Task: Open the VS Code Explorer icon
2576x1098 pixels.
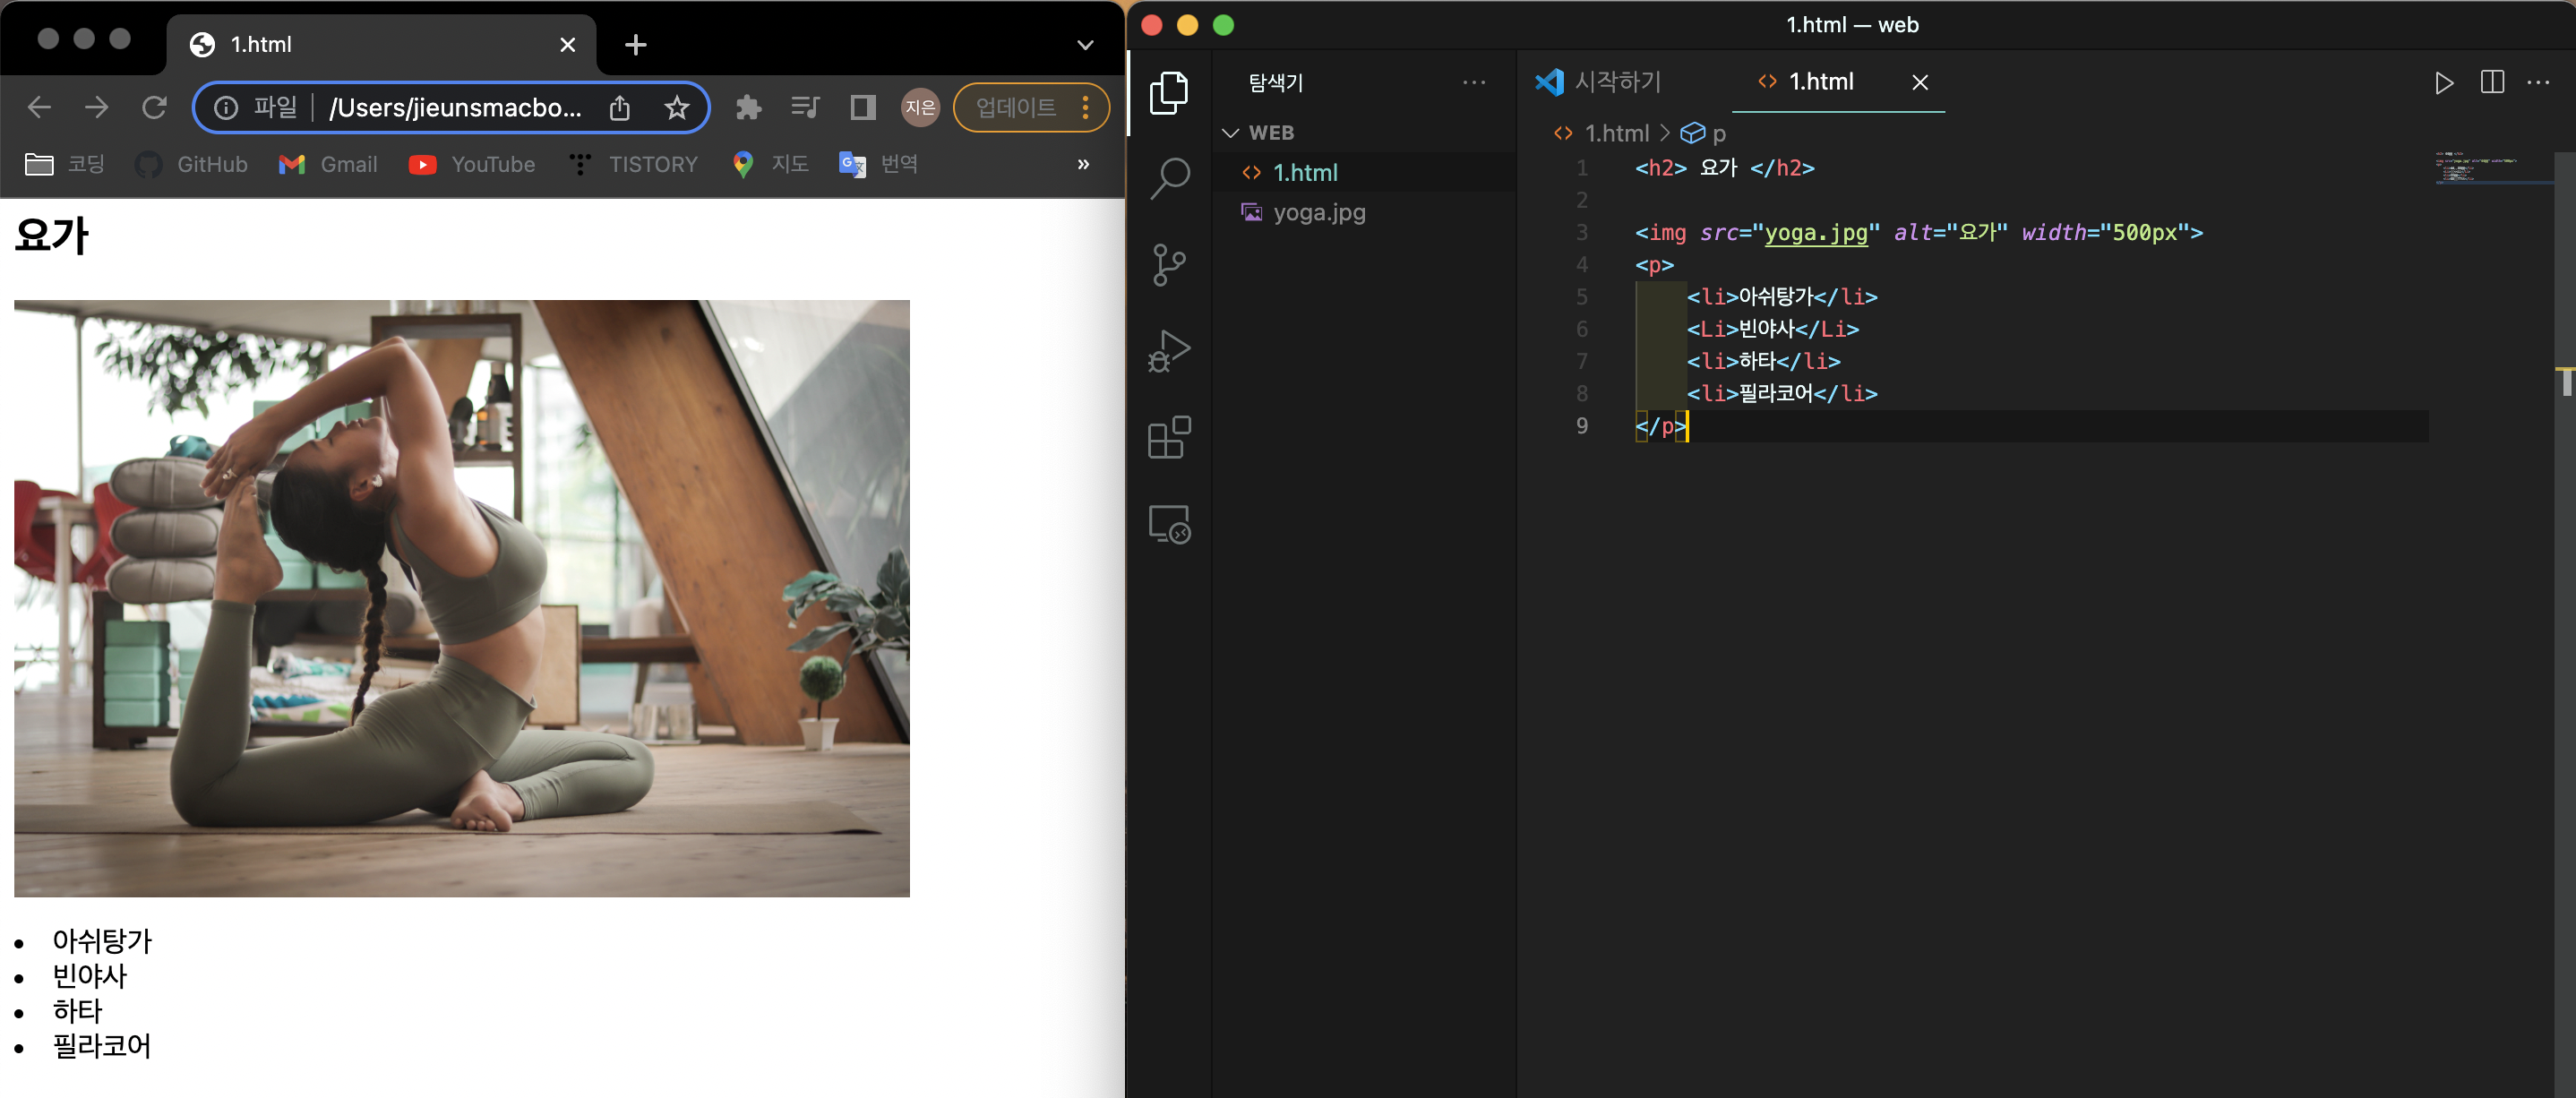Action: click(x=1168, y=93)
